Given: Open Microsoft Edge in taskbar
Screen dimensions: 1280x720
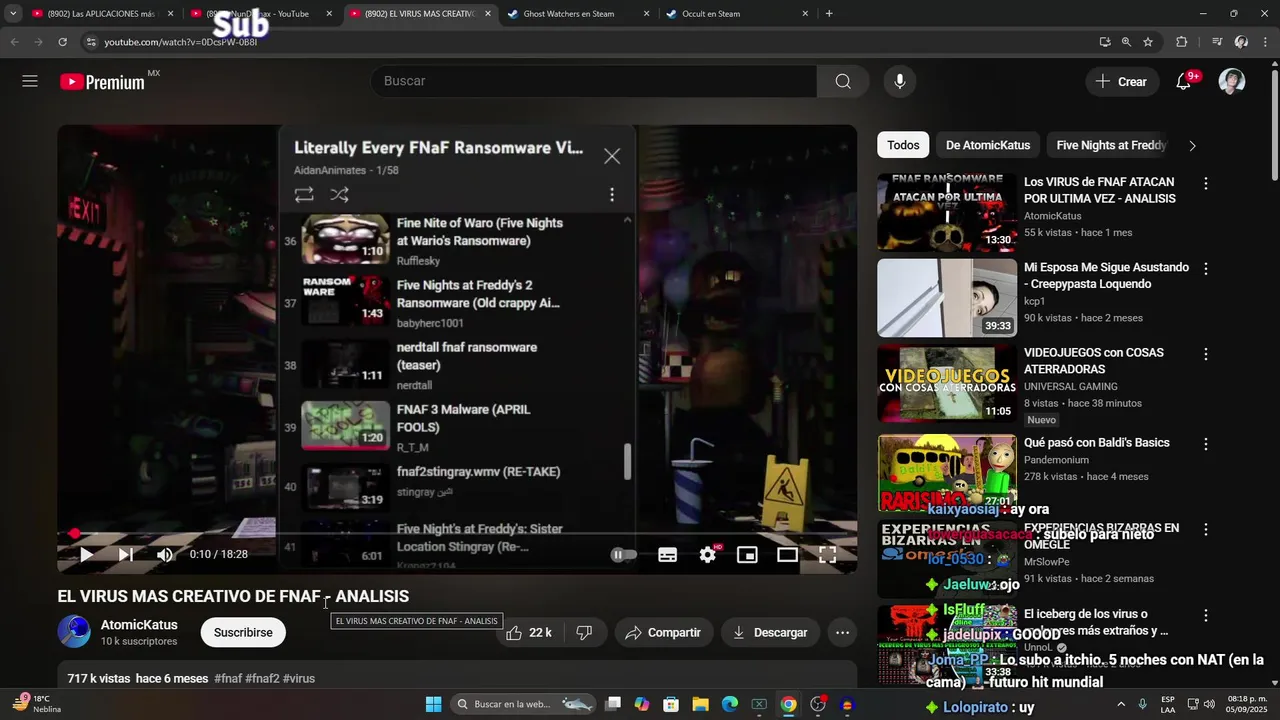Looking at the screenshot, I should click(x=730, y=704).
